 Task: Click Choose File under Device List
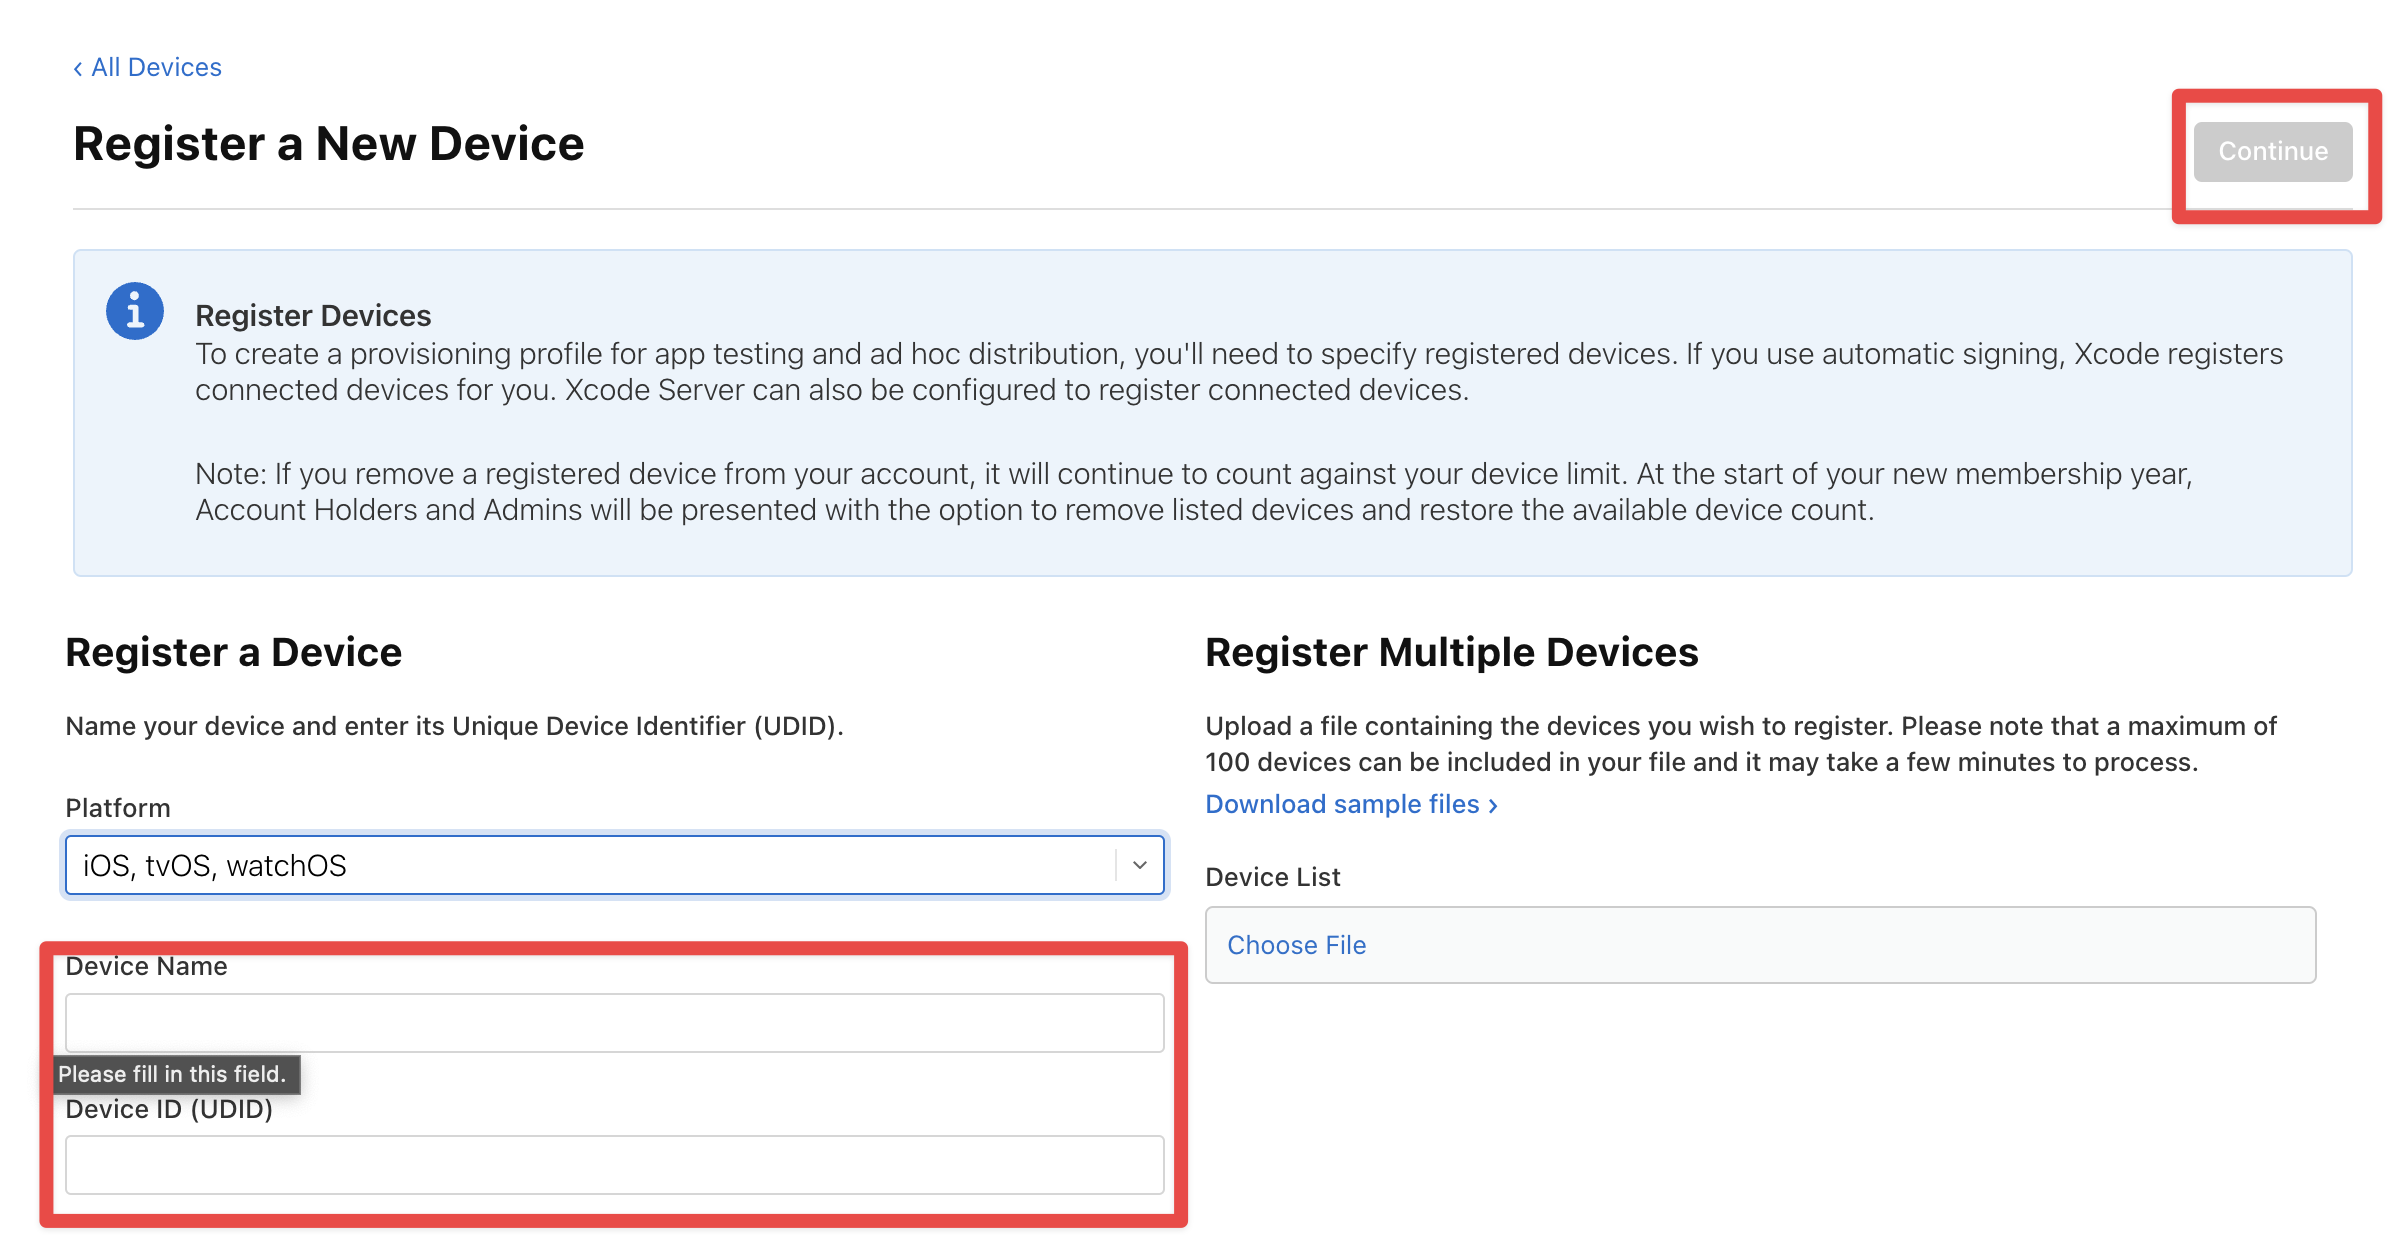[1296, 944]
